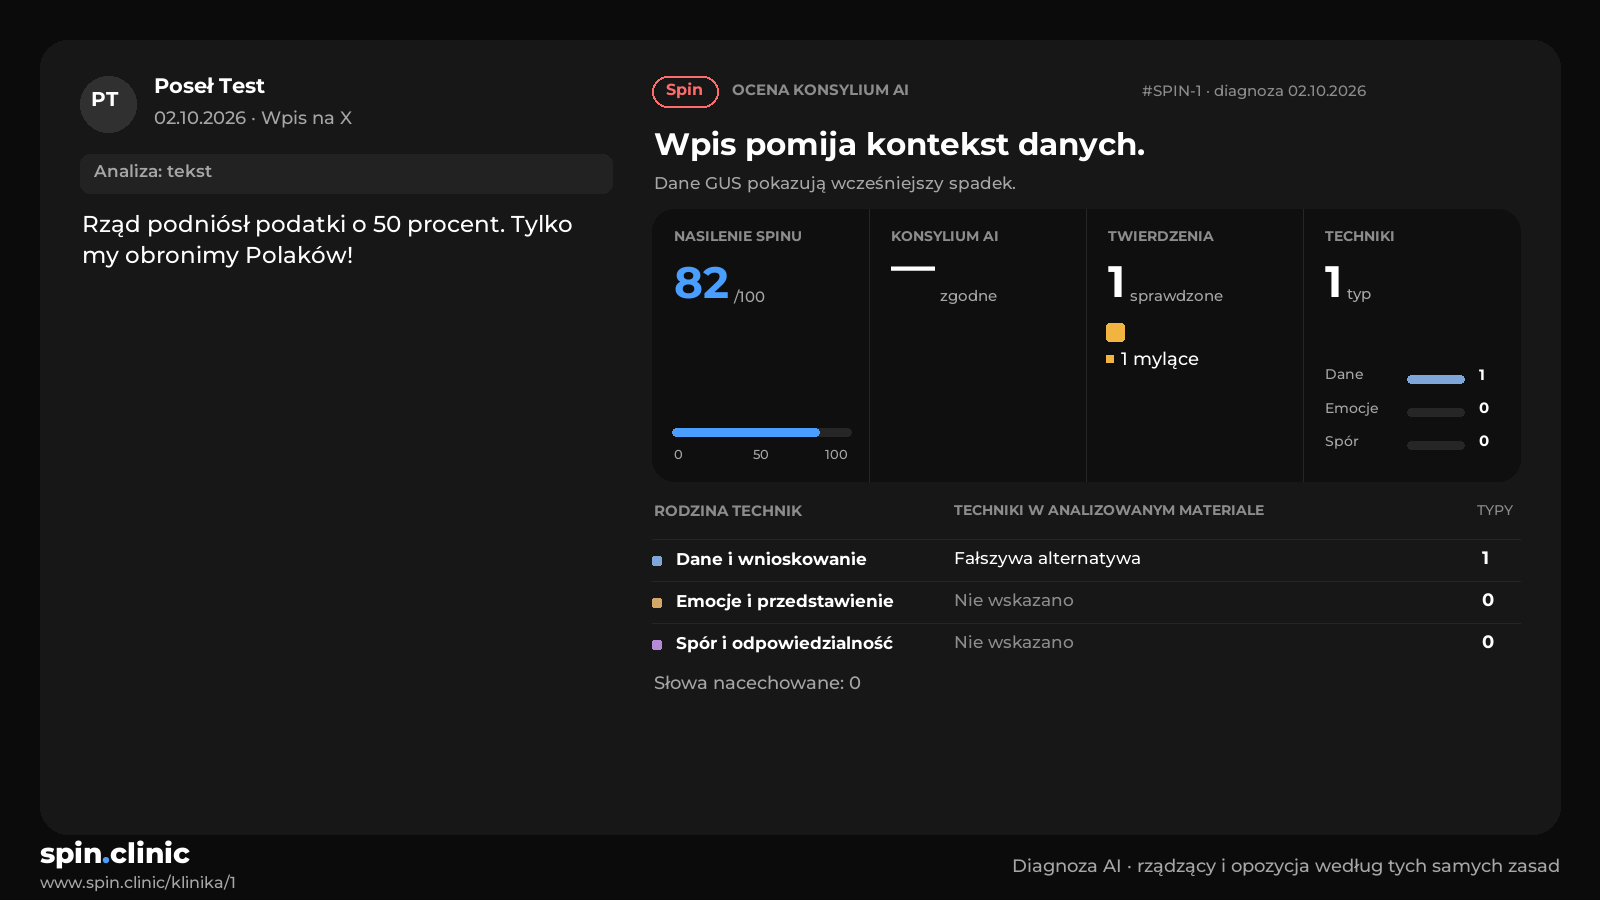
Task: Click the PT avatar circle
Action: pyautogui.click(x=108, y=104)
